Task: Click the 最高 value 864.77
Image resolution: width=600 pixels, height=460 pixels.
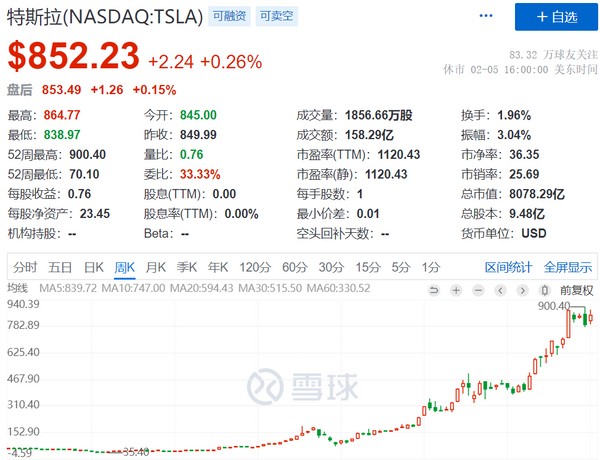Action: pyautogui.click(x=62, y=115)
